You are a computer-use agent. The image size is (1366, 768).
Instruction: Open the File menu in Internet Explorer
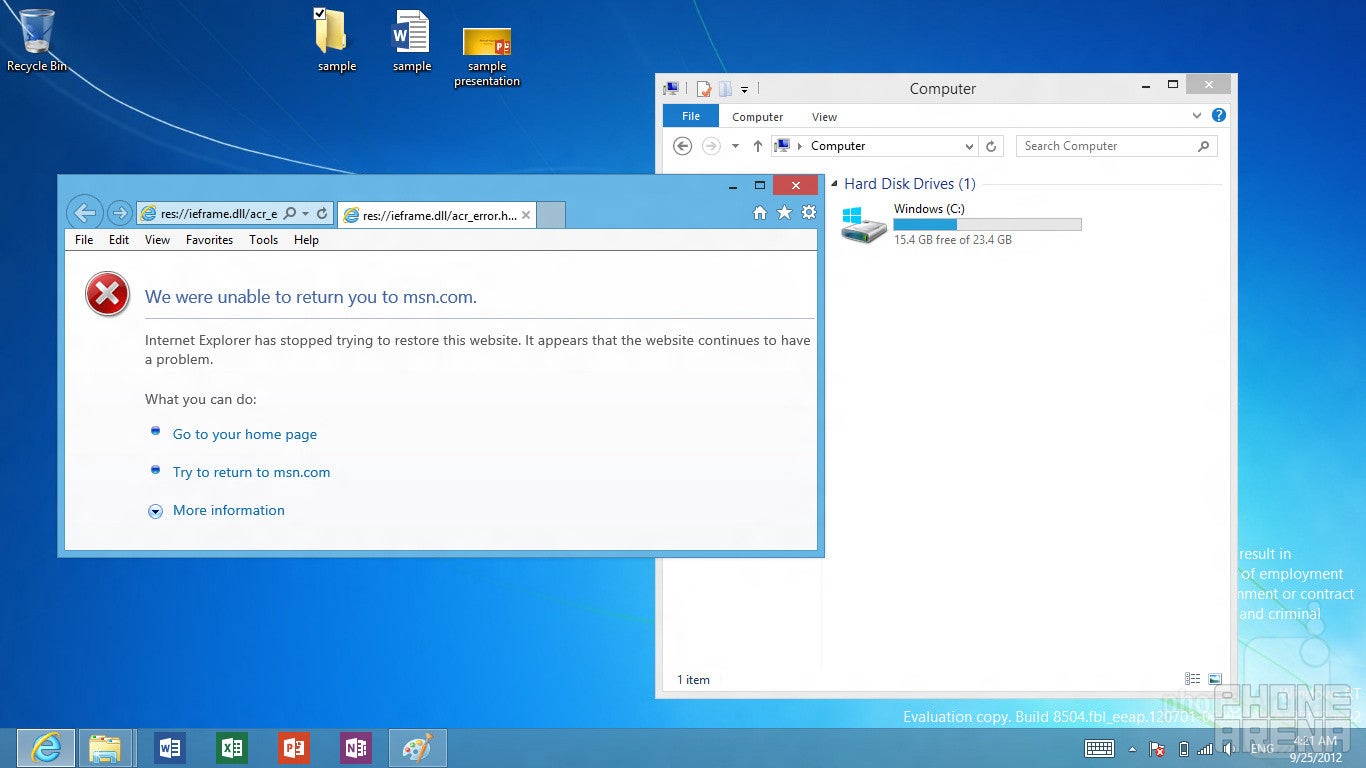84,240
